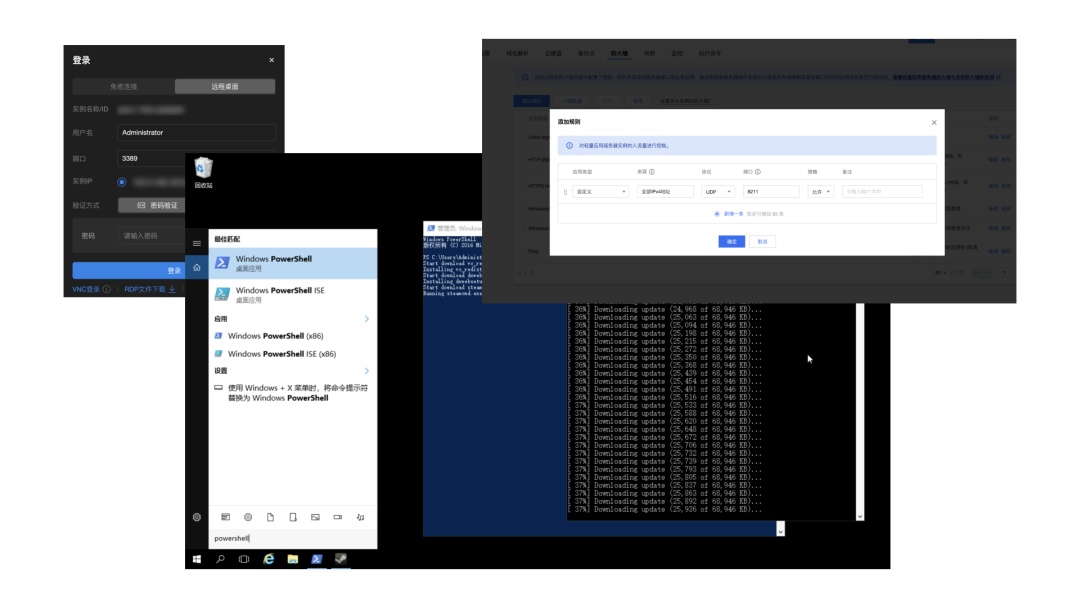Click the powershell search box
The height and width of the screenshot is (608, 1080).
[x=293, y=538]
